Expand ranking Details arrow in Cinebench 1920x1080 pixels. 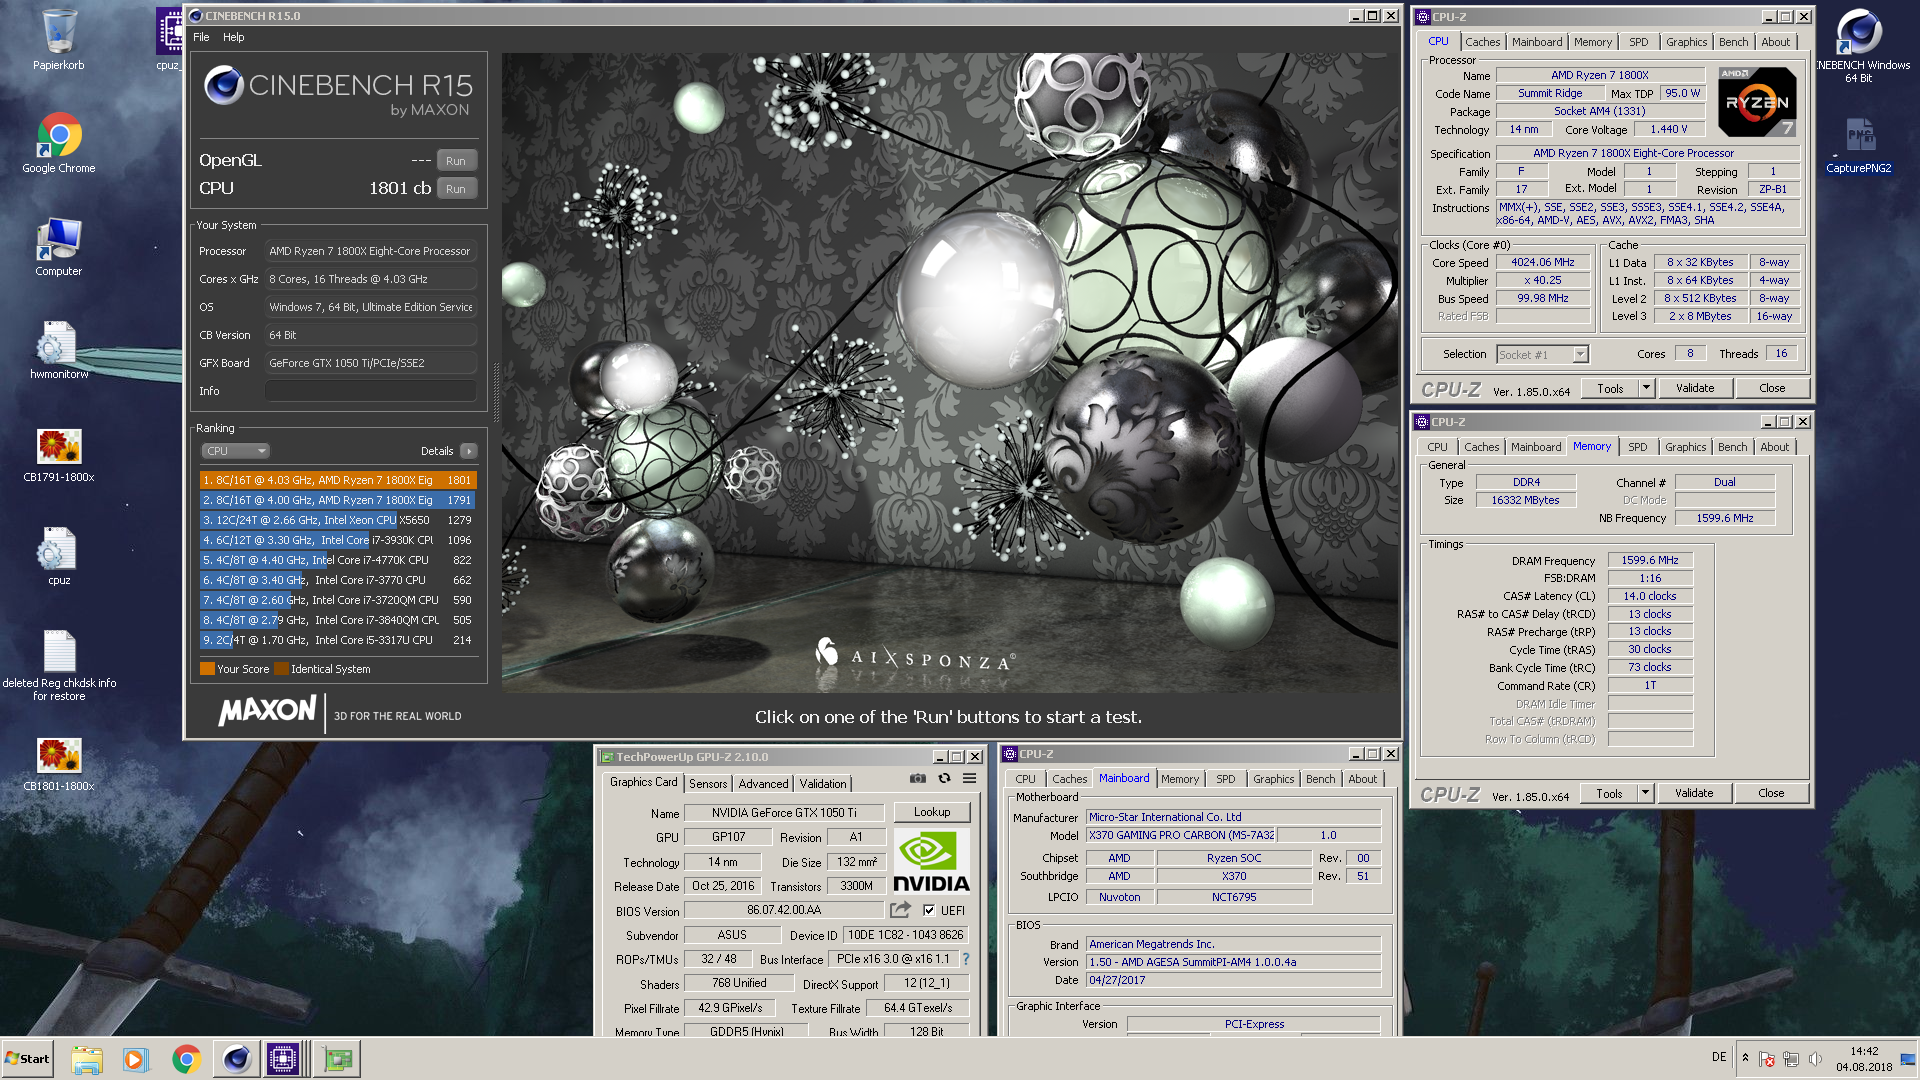coord(468,451)
